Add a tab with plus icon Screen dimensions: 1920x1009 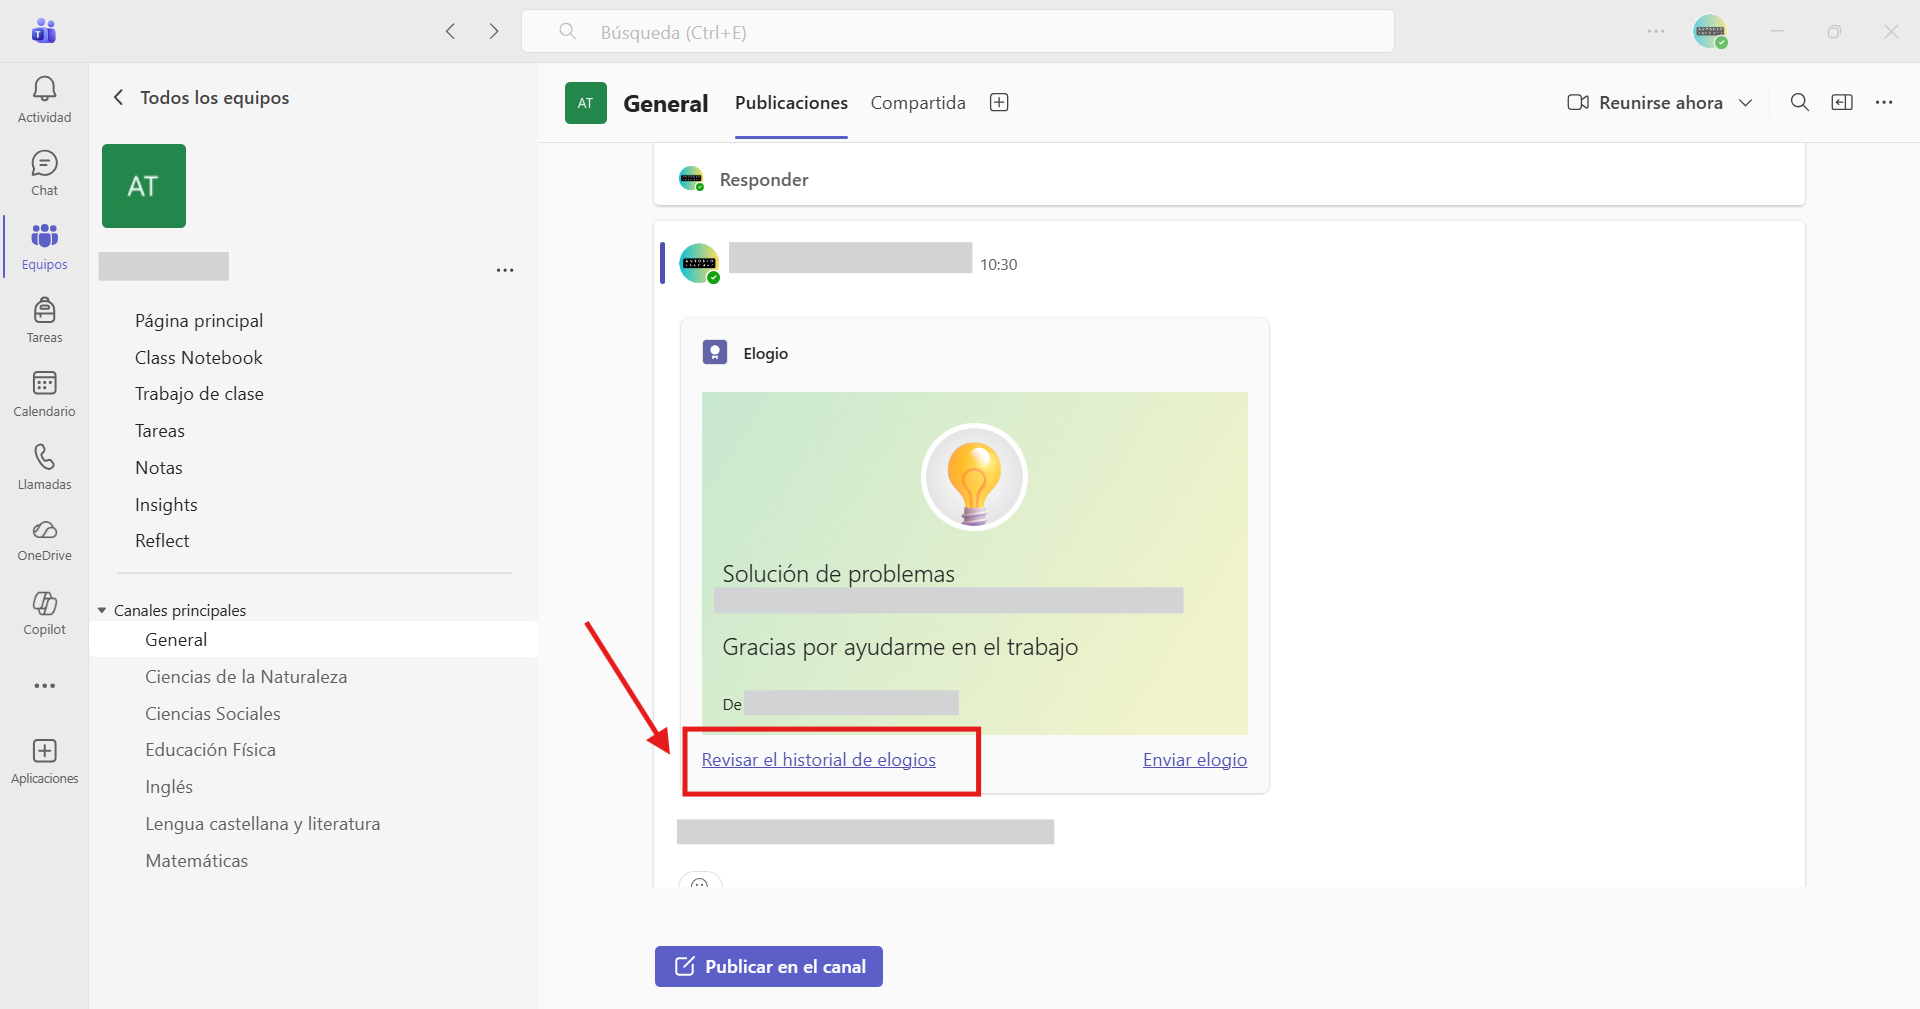(x=999, y=102)
